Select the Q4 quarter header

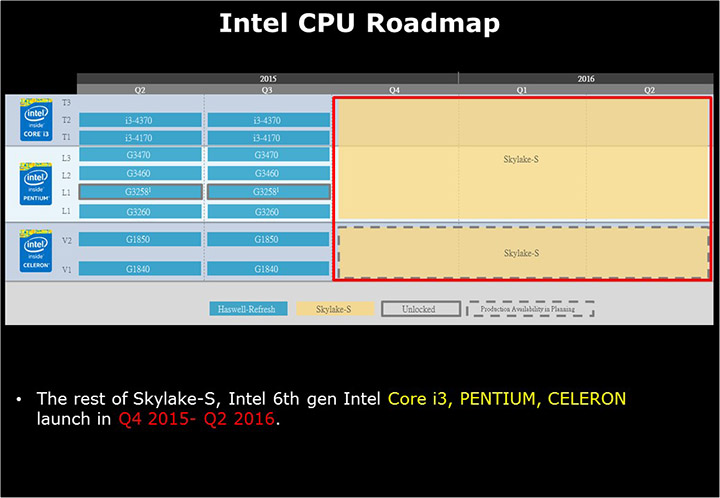click(x=394, y=90)
